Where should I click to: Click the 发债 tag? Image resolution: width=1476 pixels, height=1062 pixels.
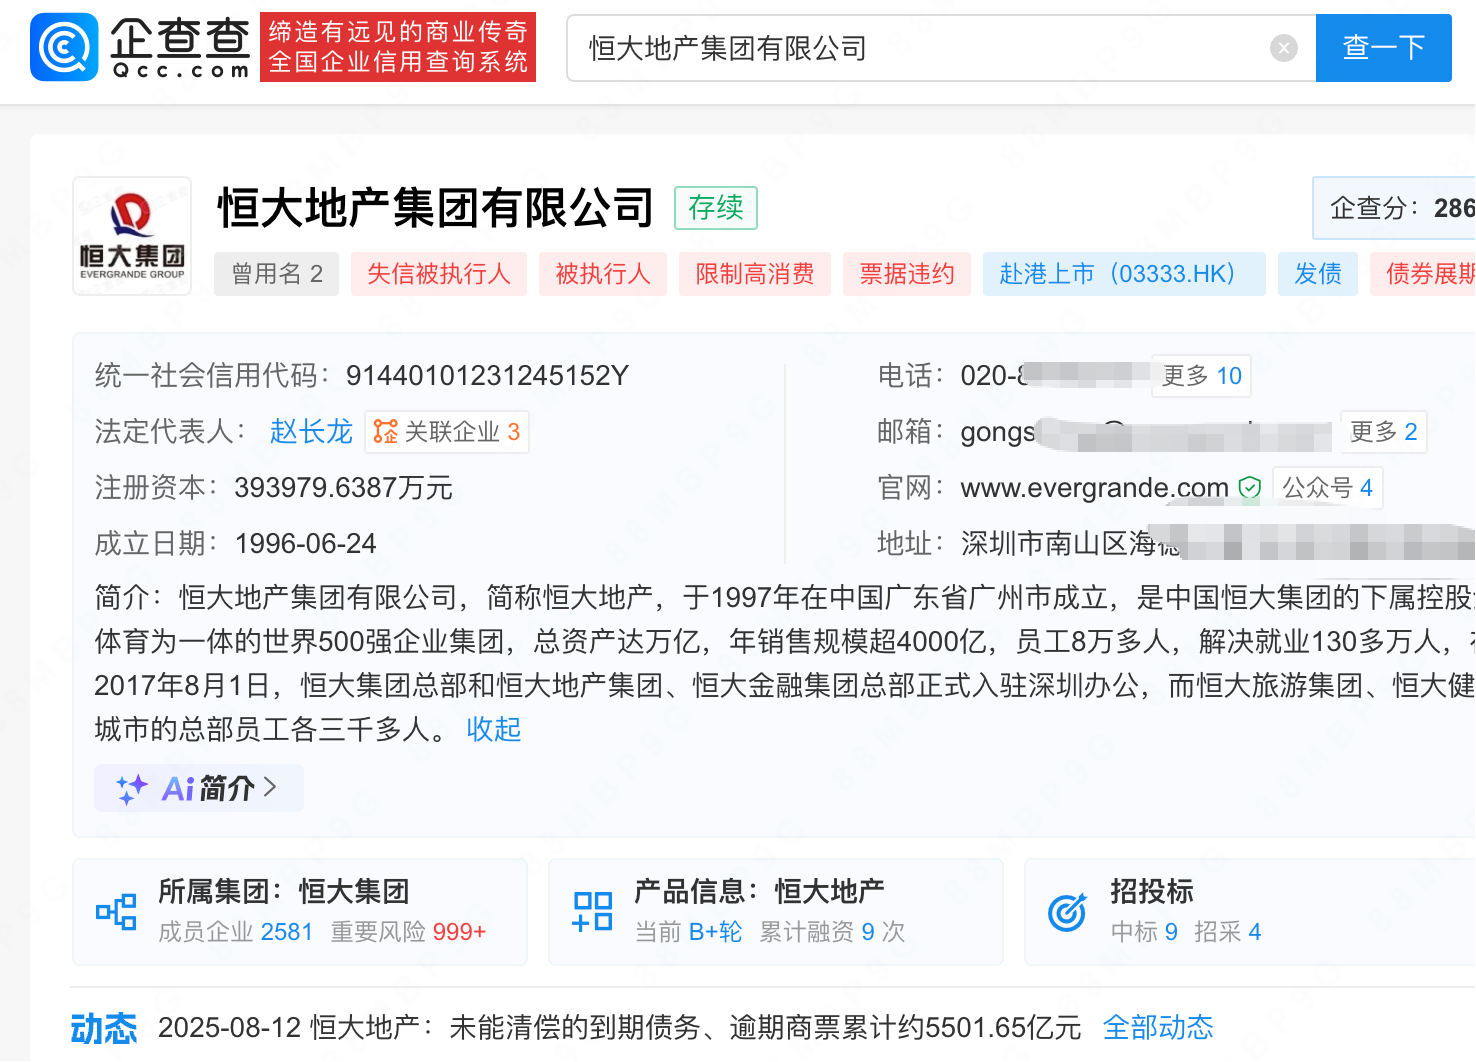(1318, 274)
